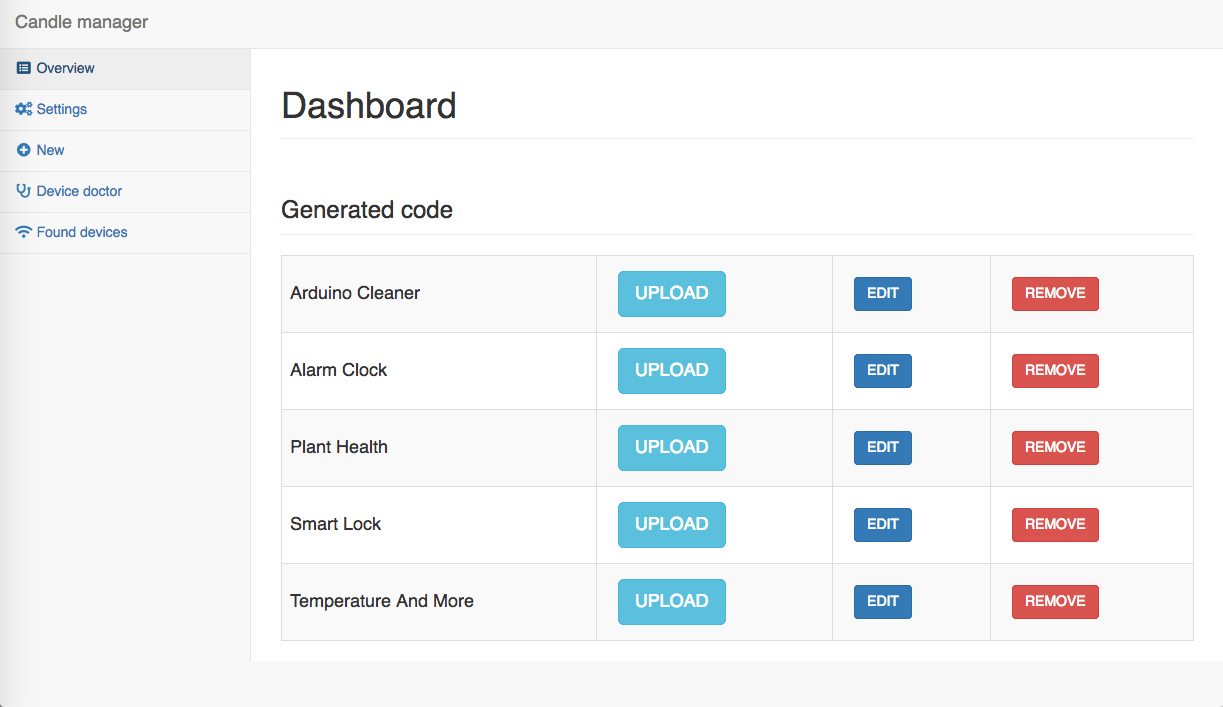Click the Settings gears icon

(x=24, y=109)
